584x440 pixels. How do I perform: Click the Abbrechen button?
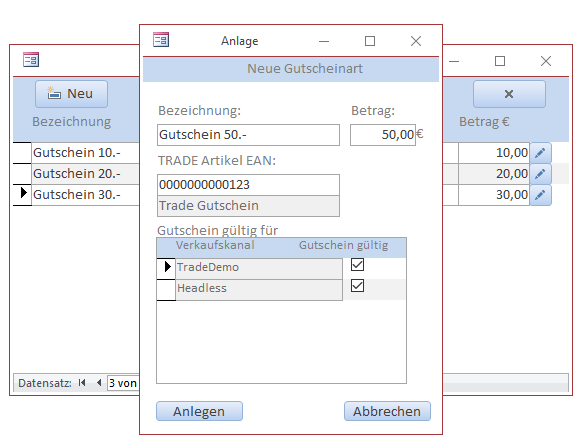(x=387, y=411)
